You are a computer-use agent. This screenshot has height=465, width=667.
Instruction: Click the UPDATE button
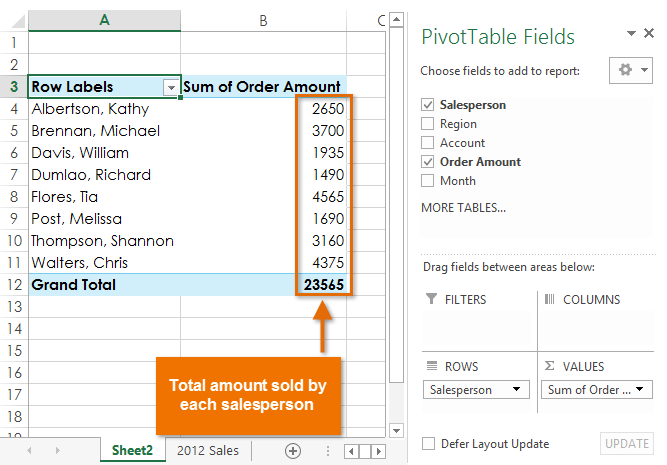click(x=627, y=444)
